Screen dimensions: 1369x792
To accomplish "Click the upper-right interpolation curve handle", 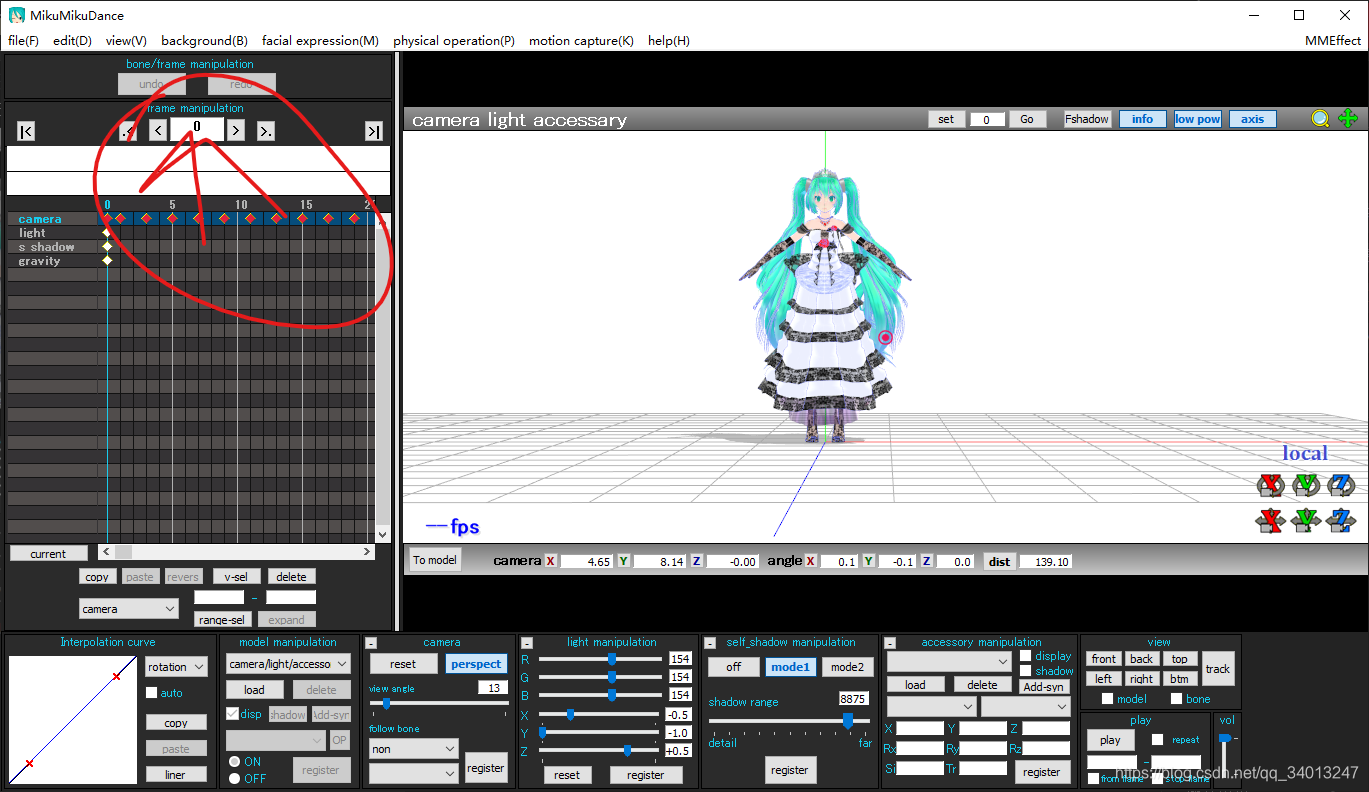I will 116,677.
